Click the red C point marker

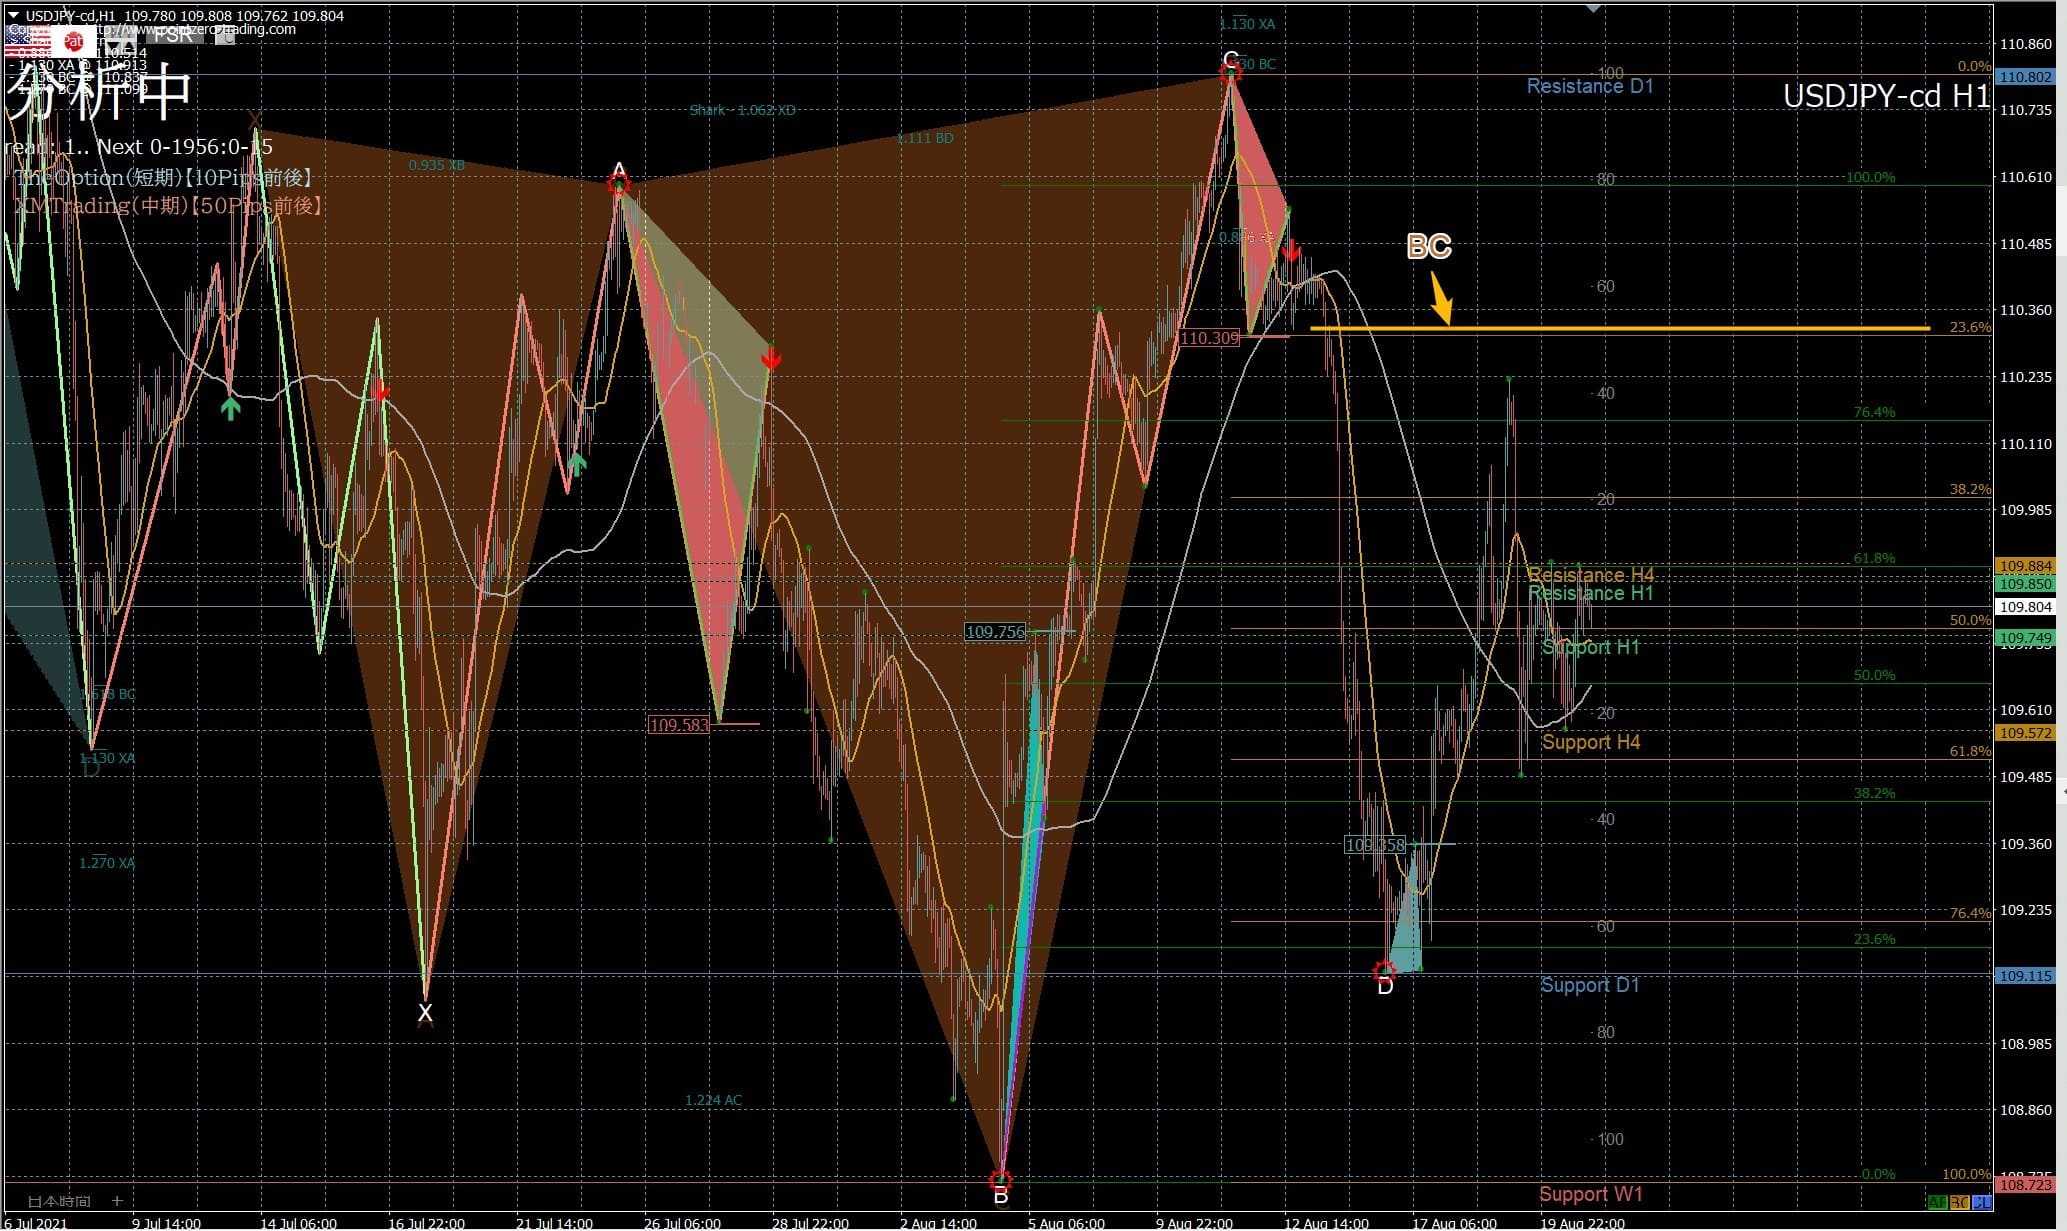click(1231, 70)
